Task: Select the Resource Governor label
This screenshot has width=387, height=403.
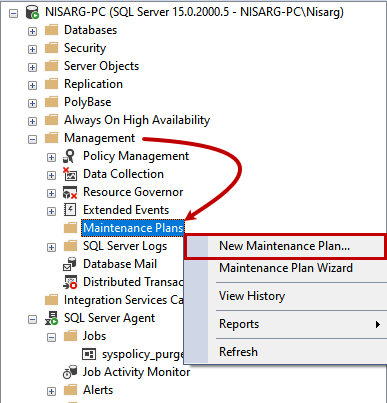Action: click(x=133, y=192)
